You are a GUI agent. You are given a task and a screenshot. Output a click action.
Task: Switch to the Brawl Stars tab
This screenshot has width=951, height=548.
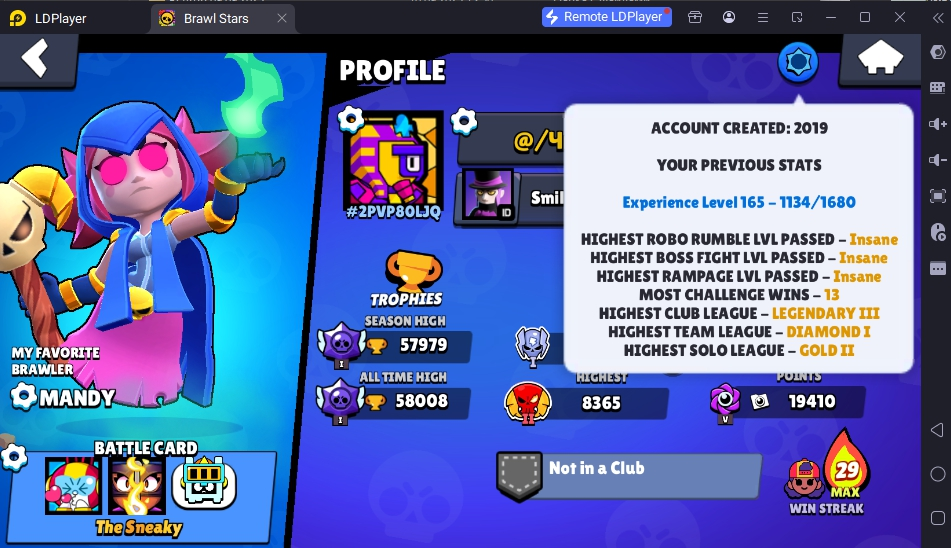coord(216,18)
